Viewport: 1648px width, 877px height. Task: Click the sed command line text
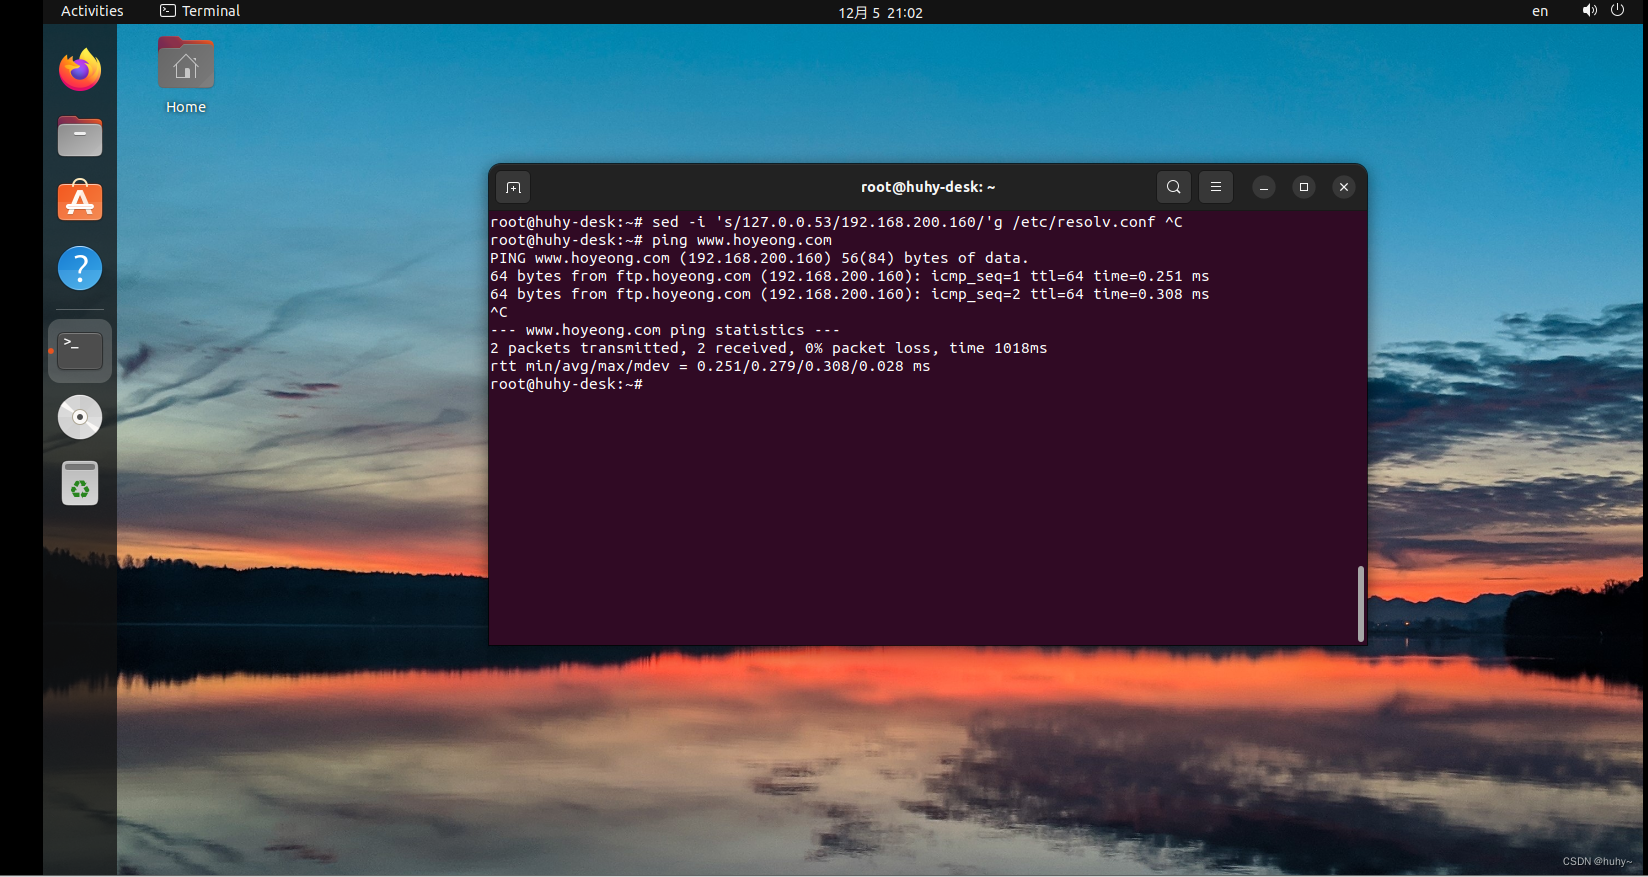tap(836, 222)
